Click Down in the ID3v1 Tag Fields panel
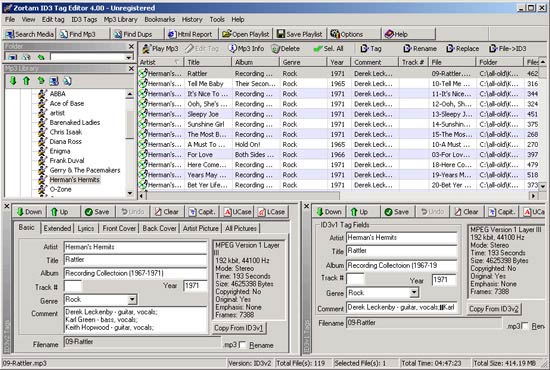Screen dimensions: 550x370 tap(329, 212)
